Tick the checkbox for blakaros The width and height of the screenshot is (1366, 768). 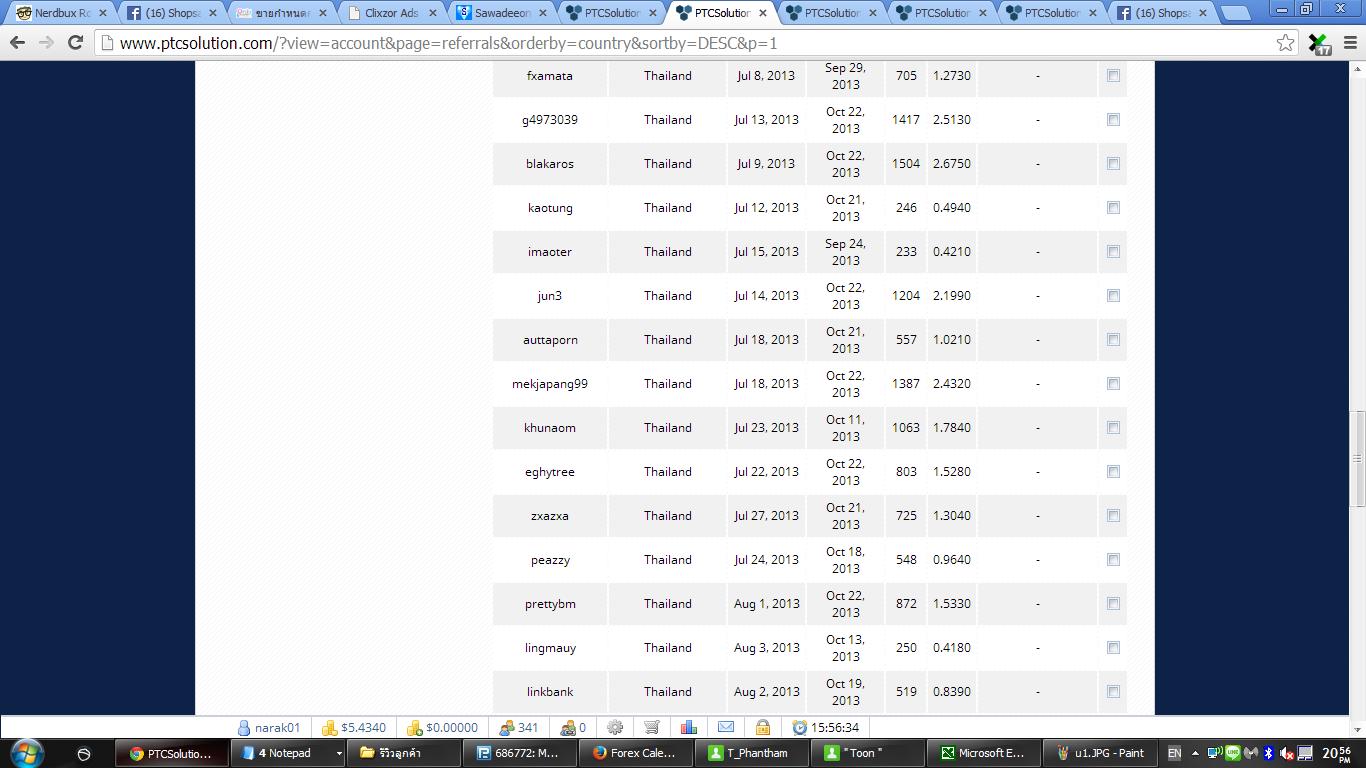(1113, 164)
